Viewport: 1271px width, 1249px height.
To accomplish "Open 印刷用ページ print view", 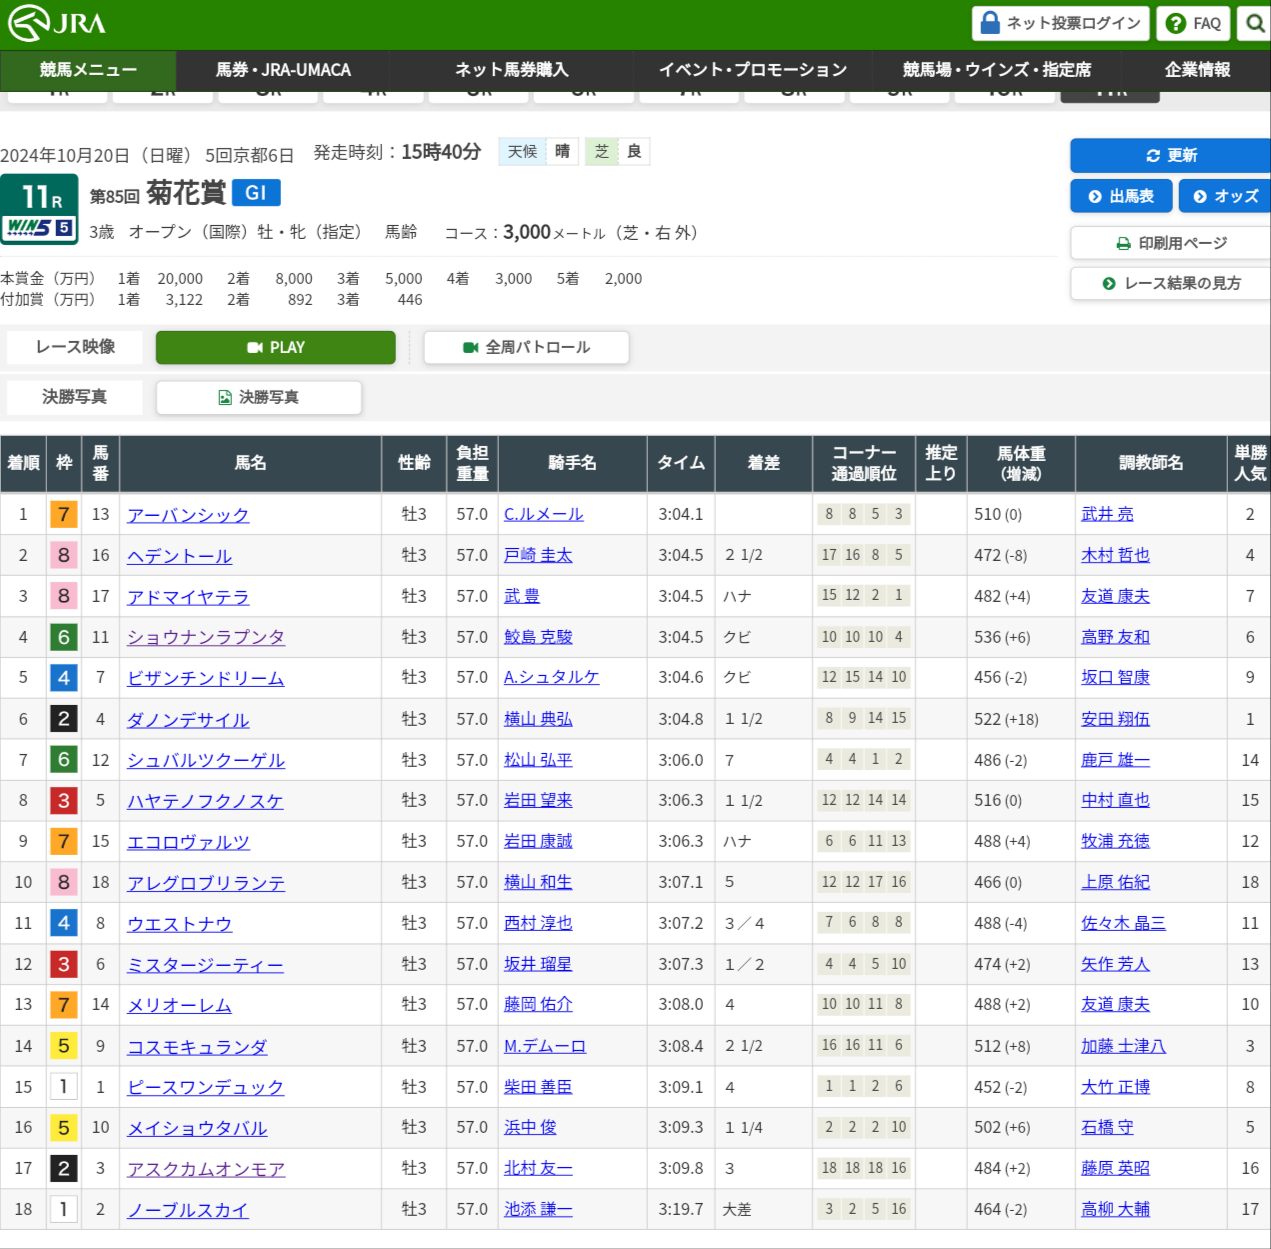I will pos(1170,243).
